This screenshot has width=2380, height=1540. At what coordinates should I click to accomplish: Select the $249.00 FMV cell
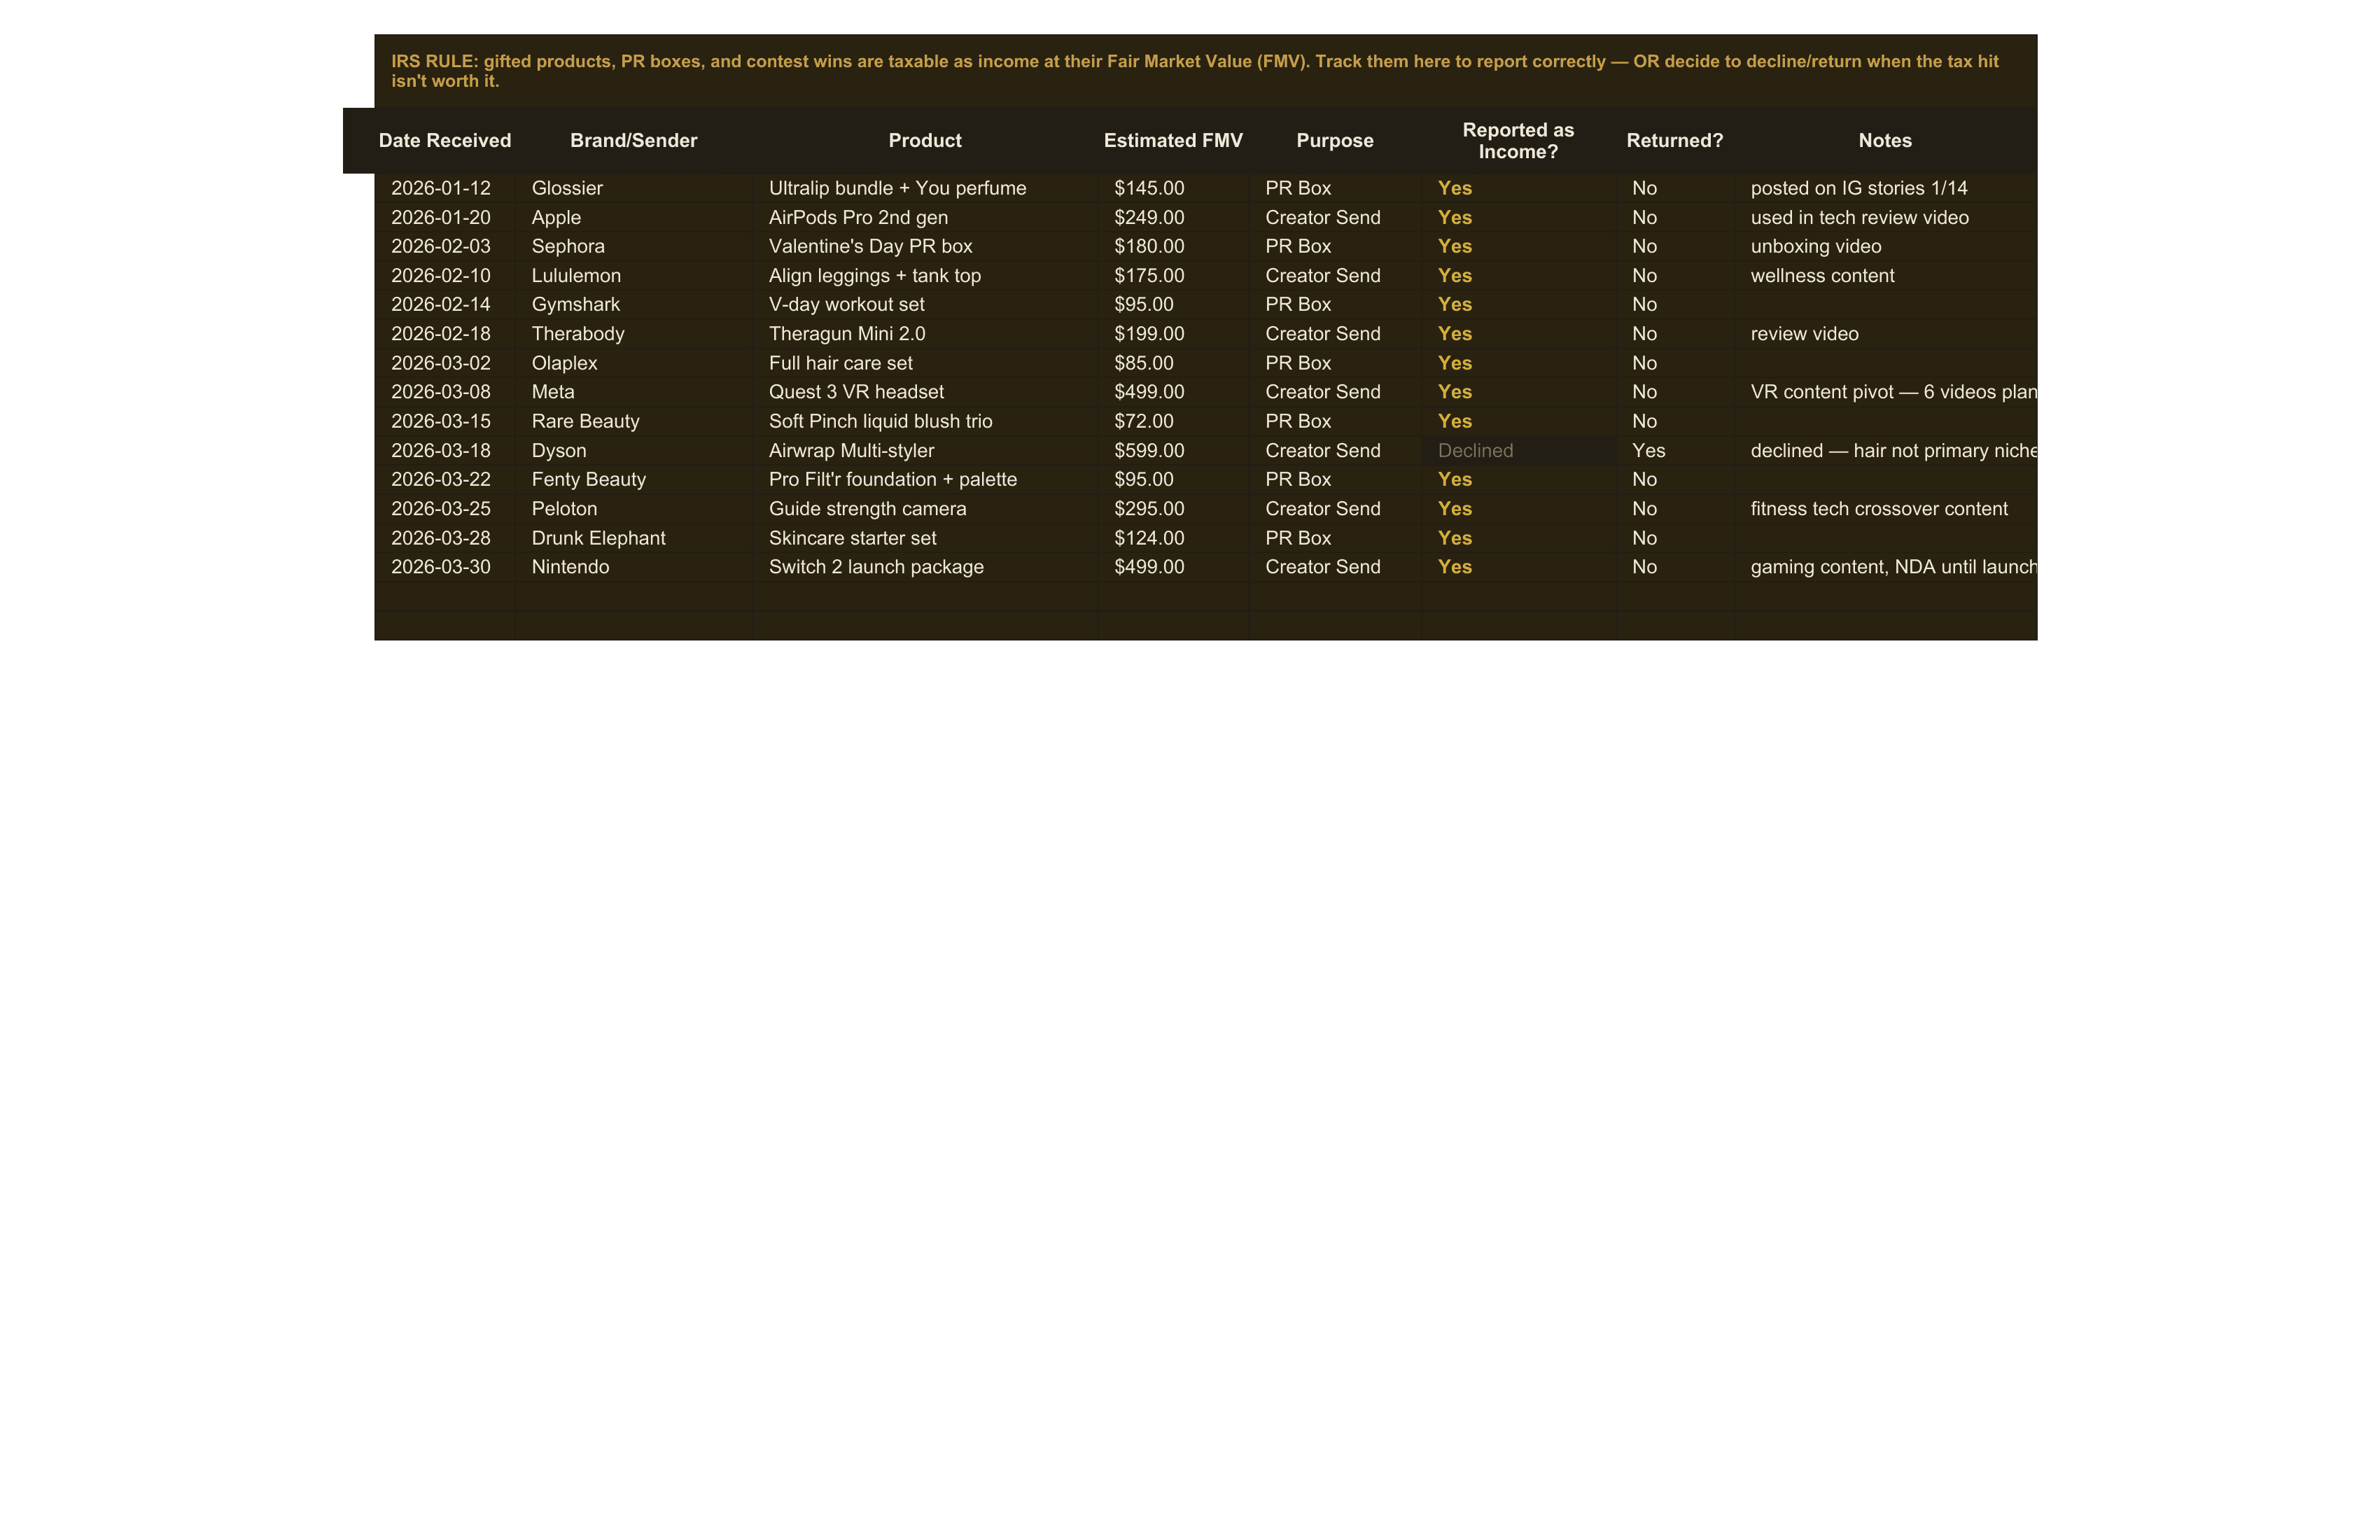[x=1173, y=217]
